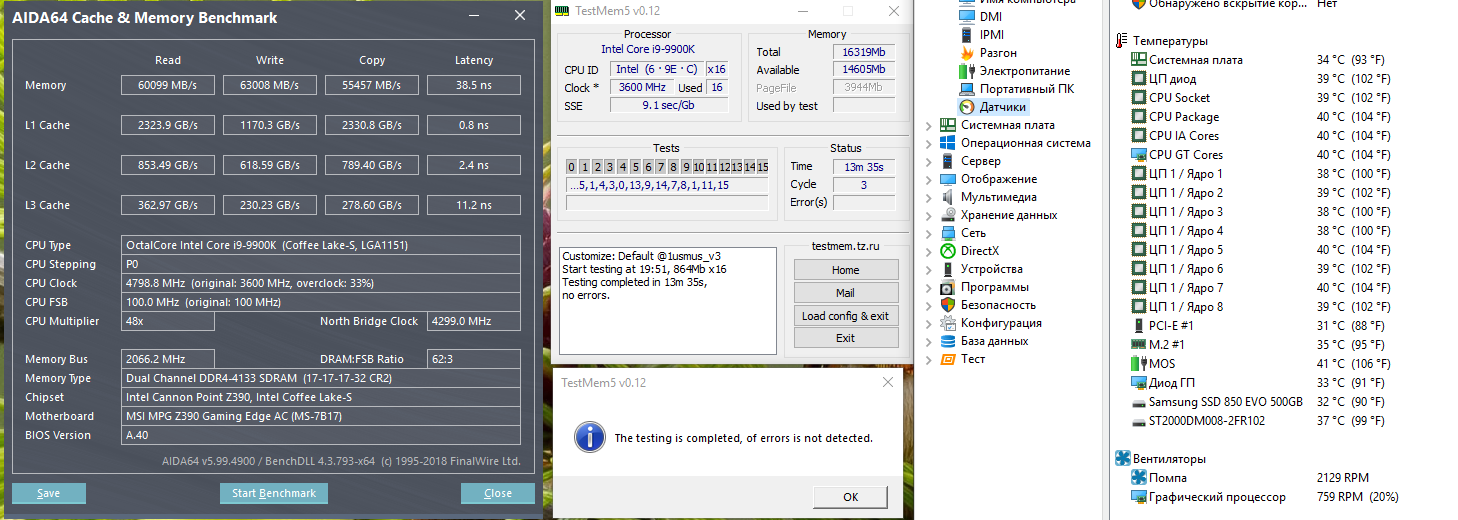
Task: Click the Memory Latency value 38.5 ns
Action: [x=474, y=85]
